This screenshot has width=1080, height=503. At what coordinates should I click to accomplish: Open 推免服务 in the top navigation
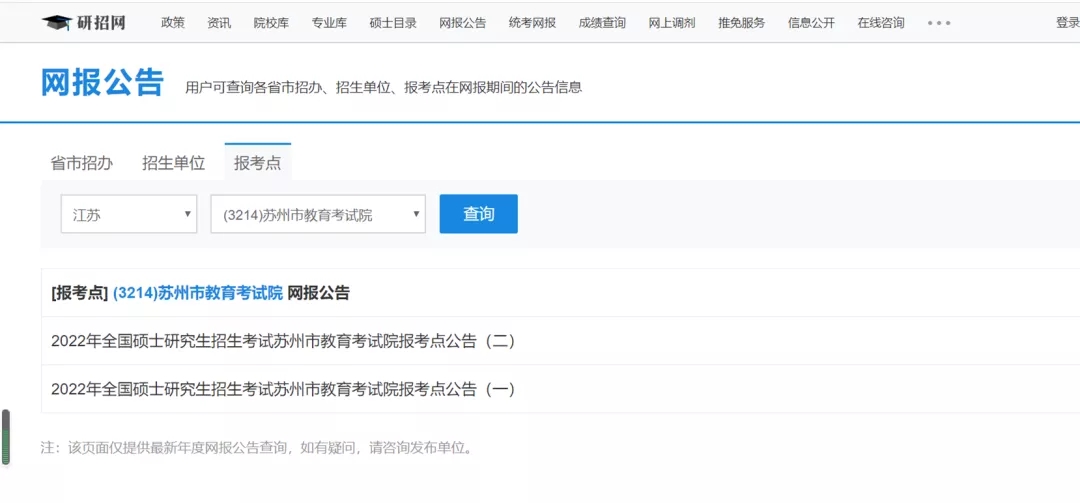point(742,23)
